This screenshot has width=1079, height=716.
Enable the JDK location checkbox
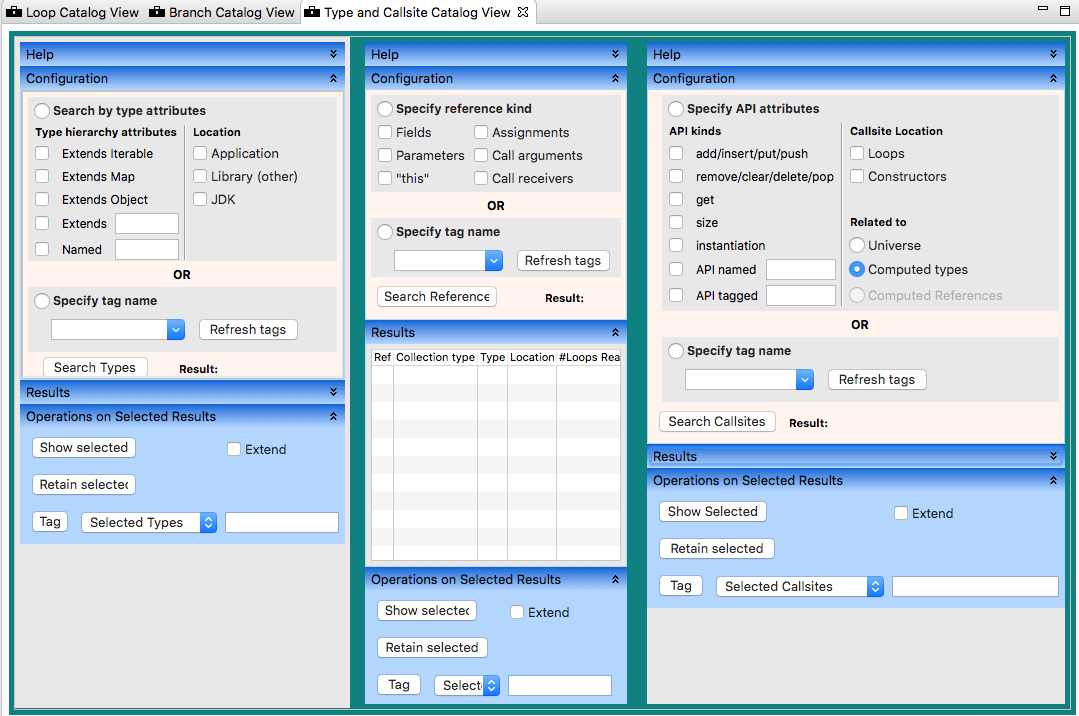point(200,199)
